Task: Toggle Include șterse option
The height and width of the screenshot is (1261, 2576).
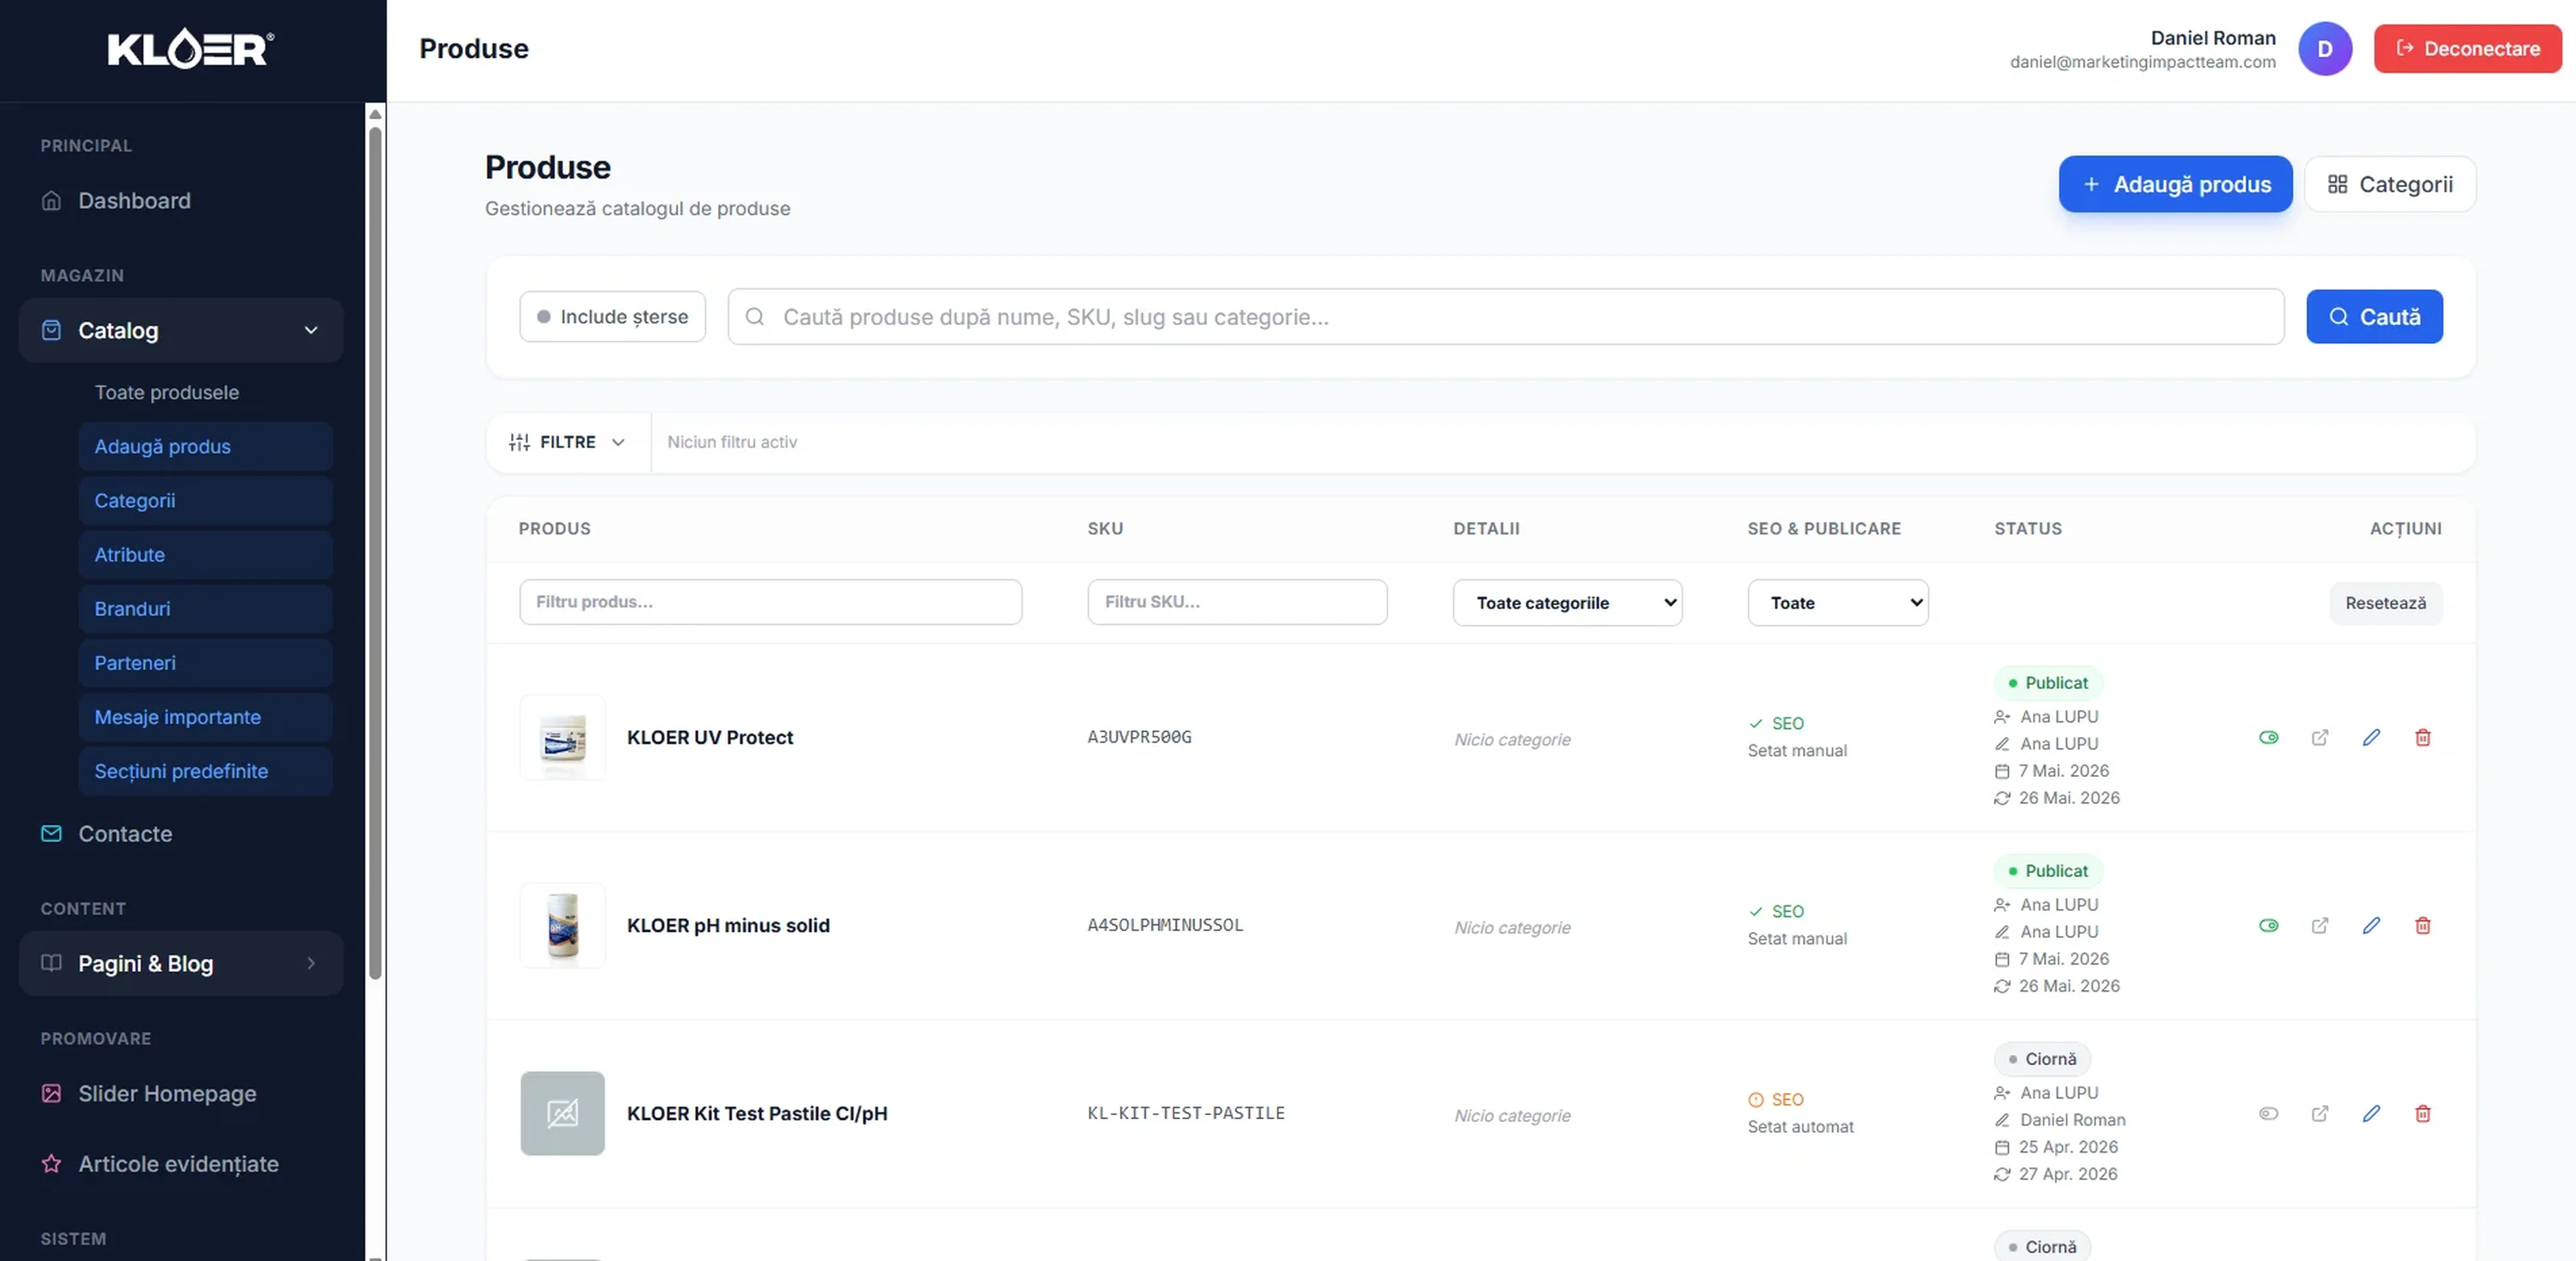Action: (612, 316)
